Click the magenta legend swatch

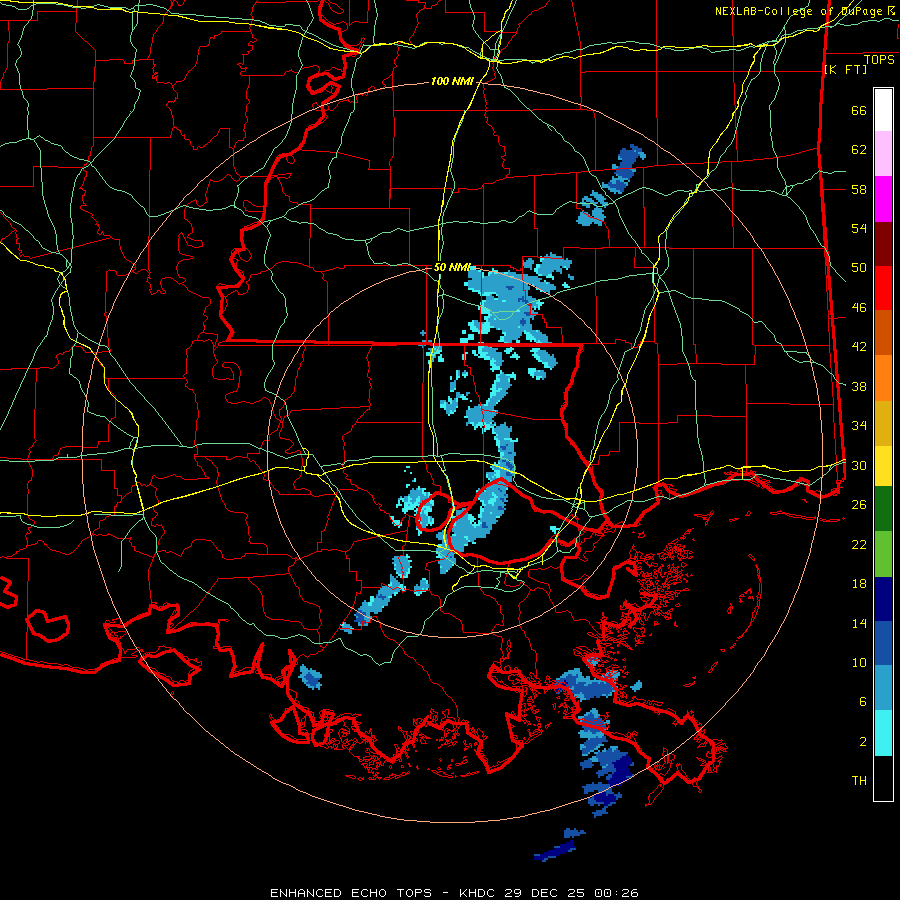[x=883, y=199]
